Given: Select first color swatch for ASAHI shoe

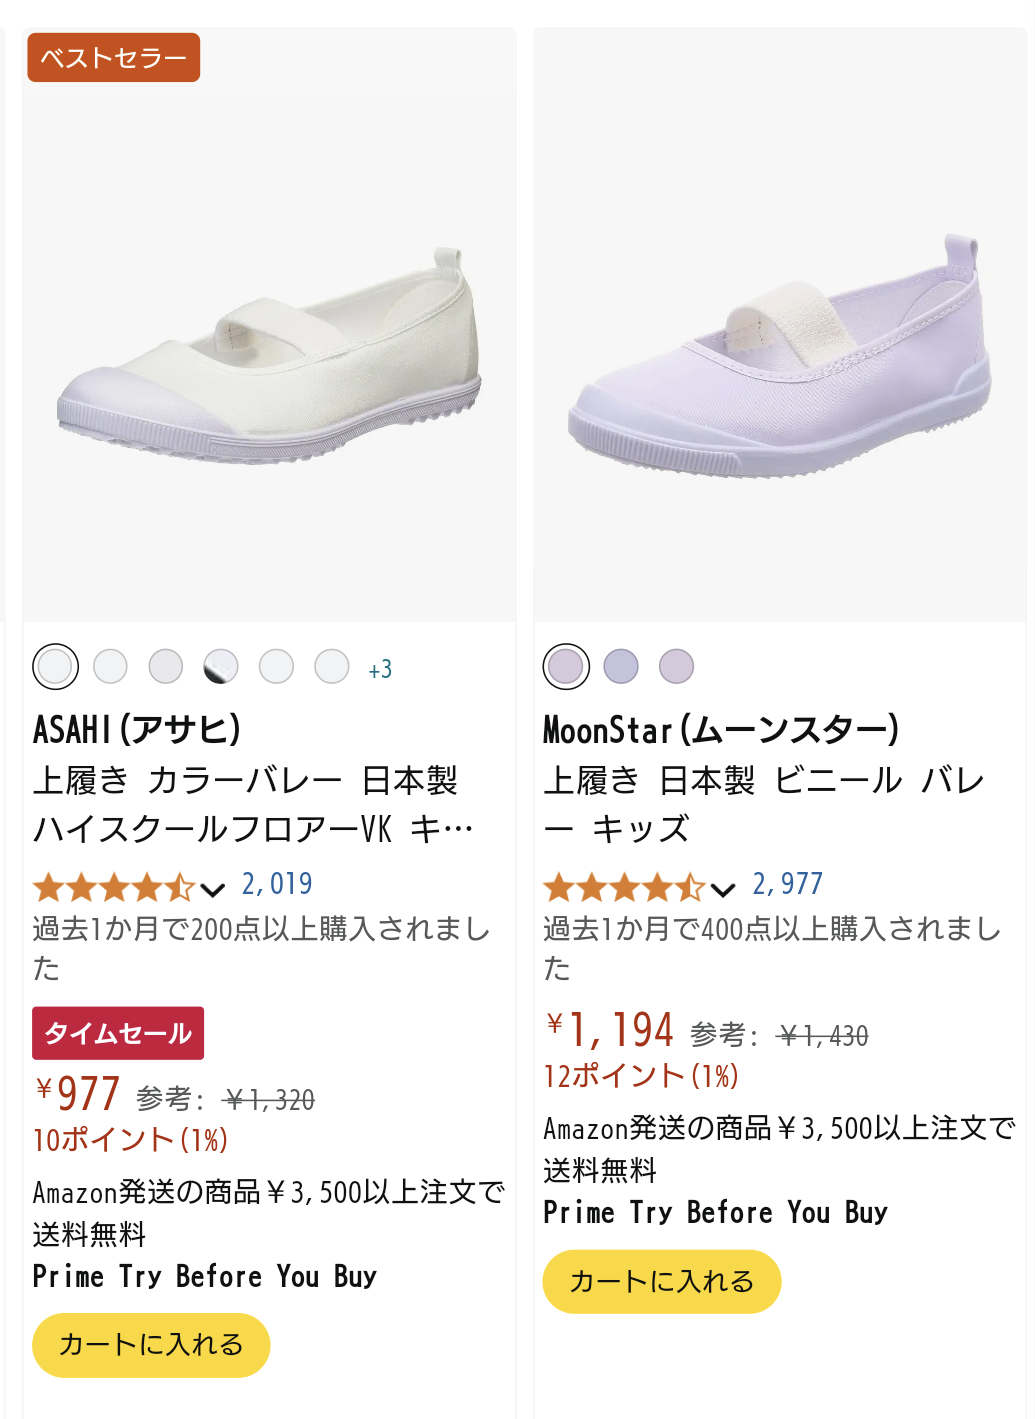Looking at the screenshot, I should 56,667.
